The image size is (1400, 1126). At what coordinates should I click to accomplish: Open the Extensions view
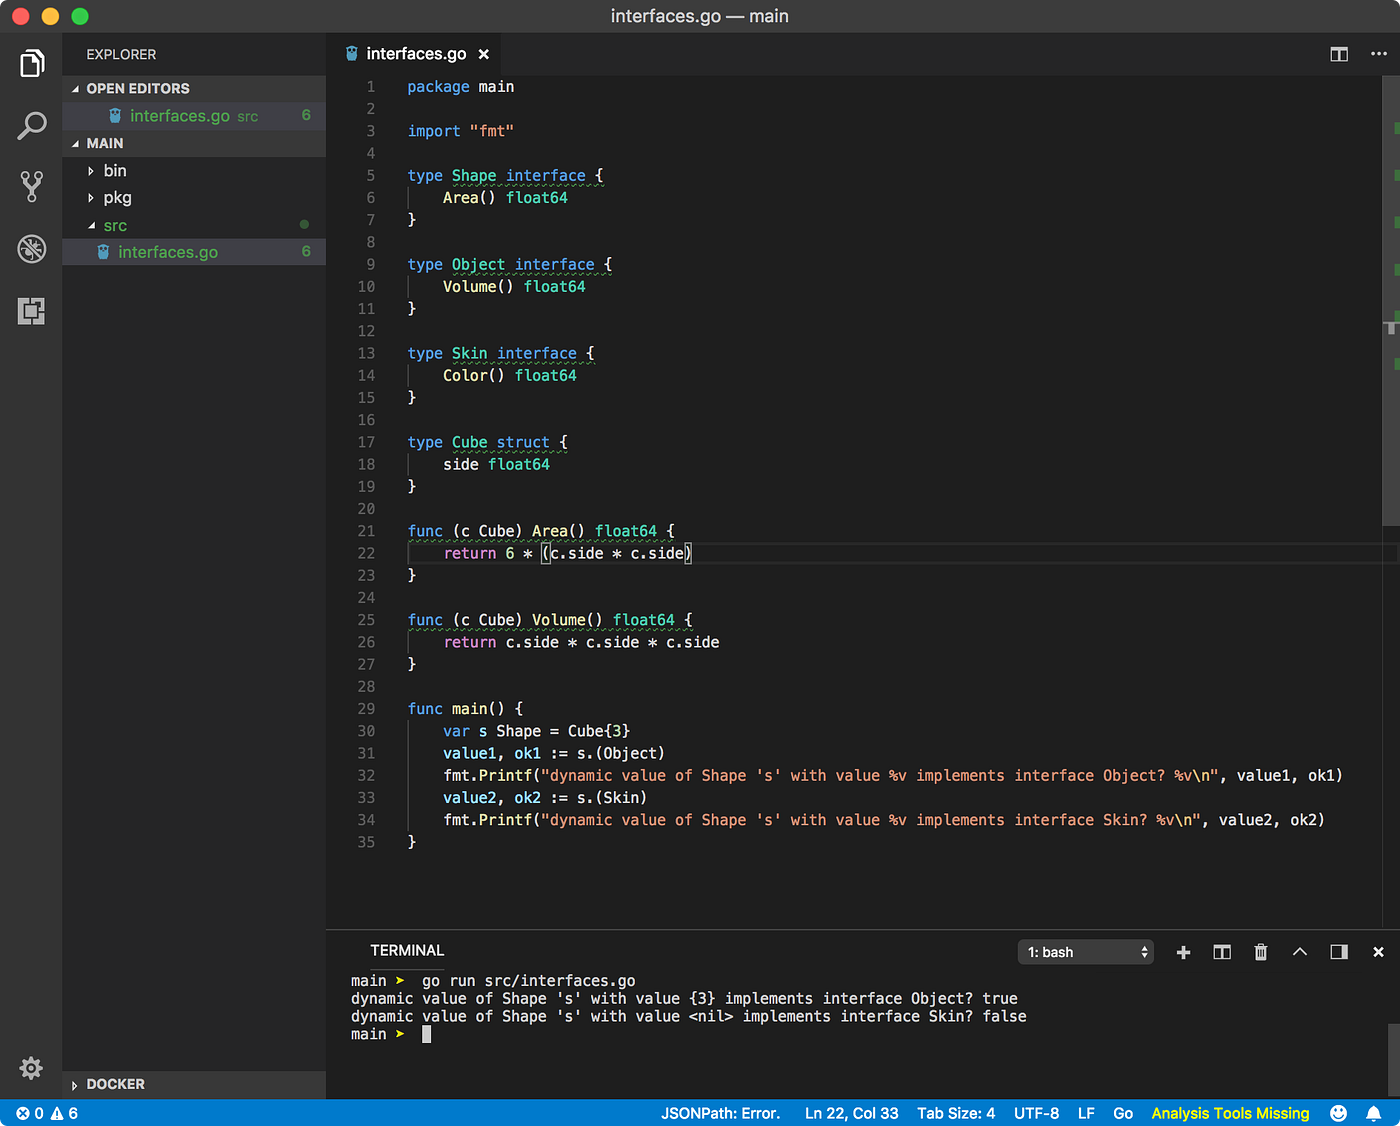tap(32, 311)
